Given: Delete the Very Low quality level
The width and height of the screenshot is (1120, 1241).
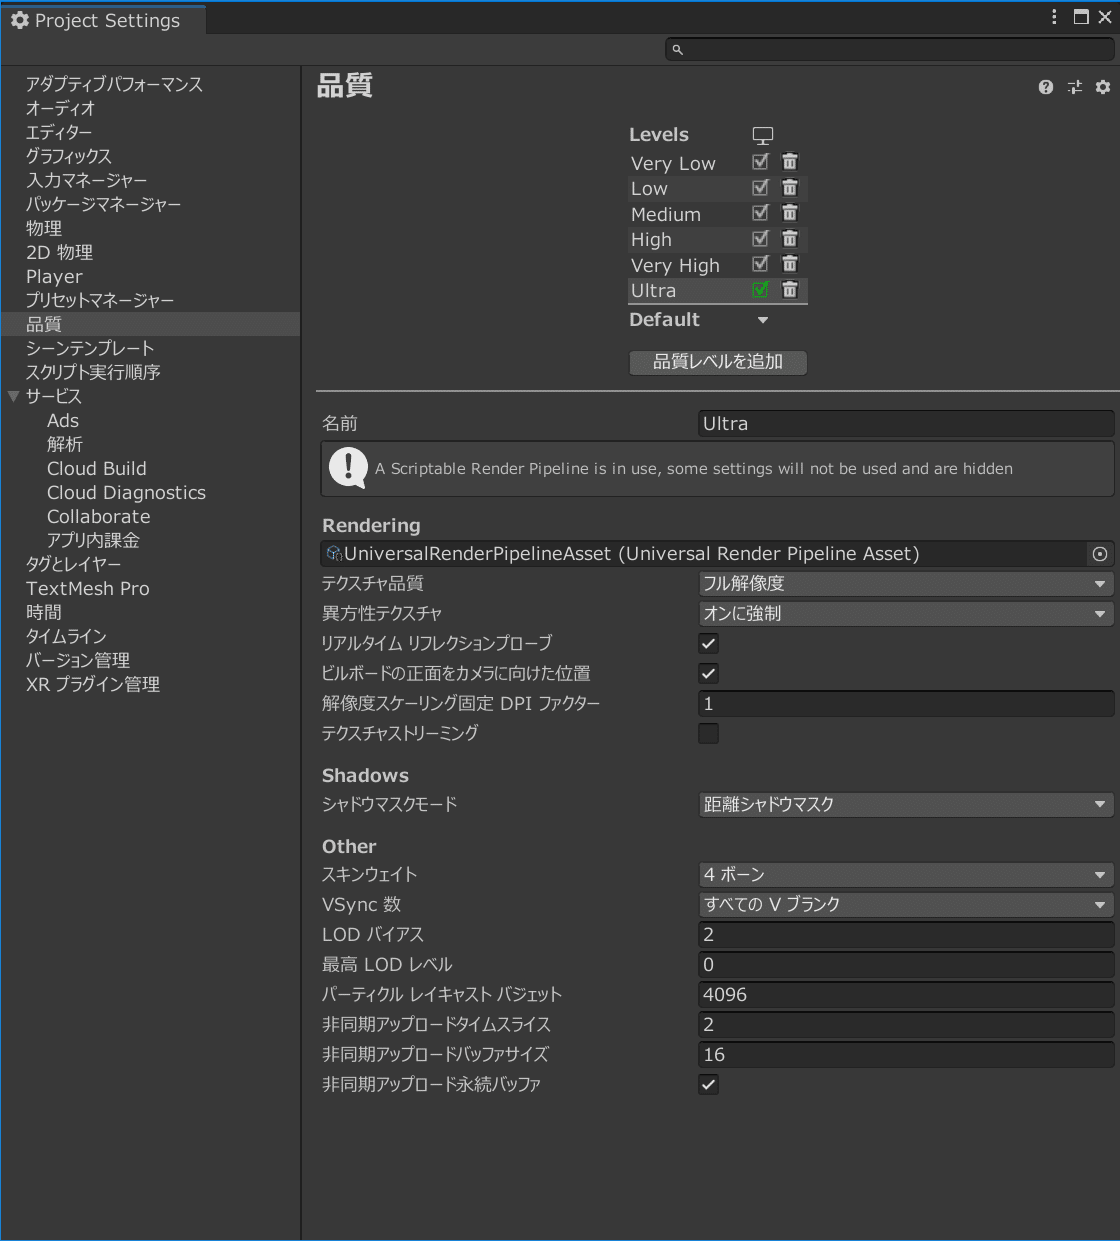Looking at the screenshot, I should [790, 162].
